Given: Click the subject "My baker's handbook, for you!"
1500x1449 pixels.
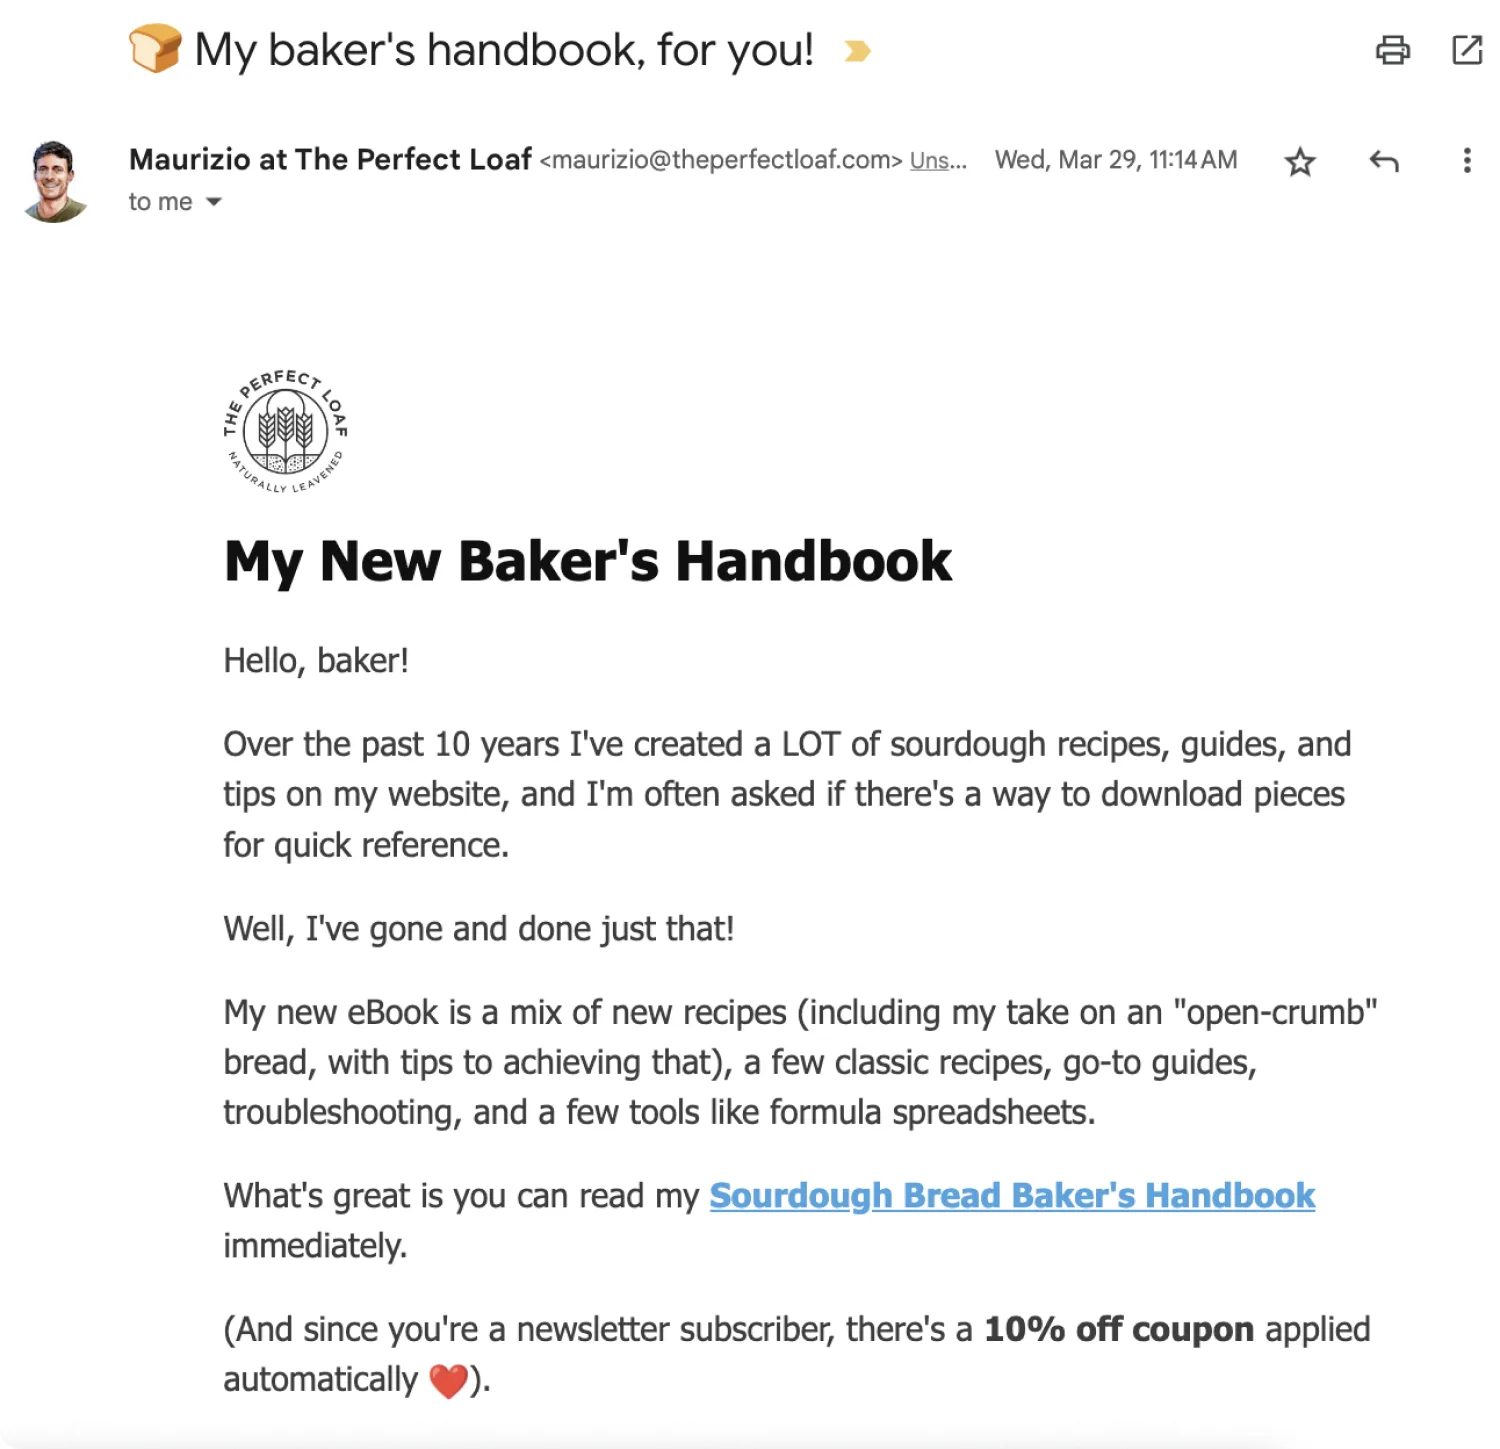Looking at the screenshot, I should 504,50.
